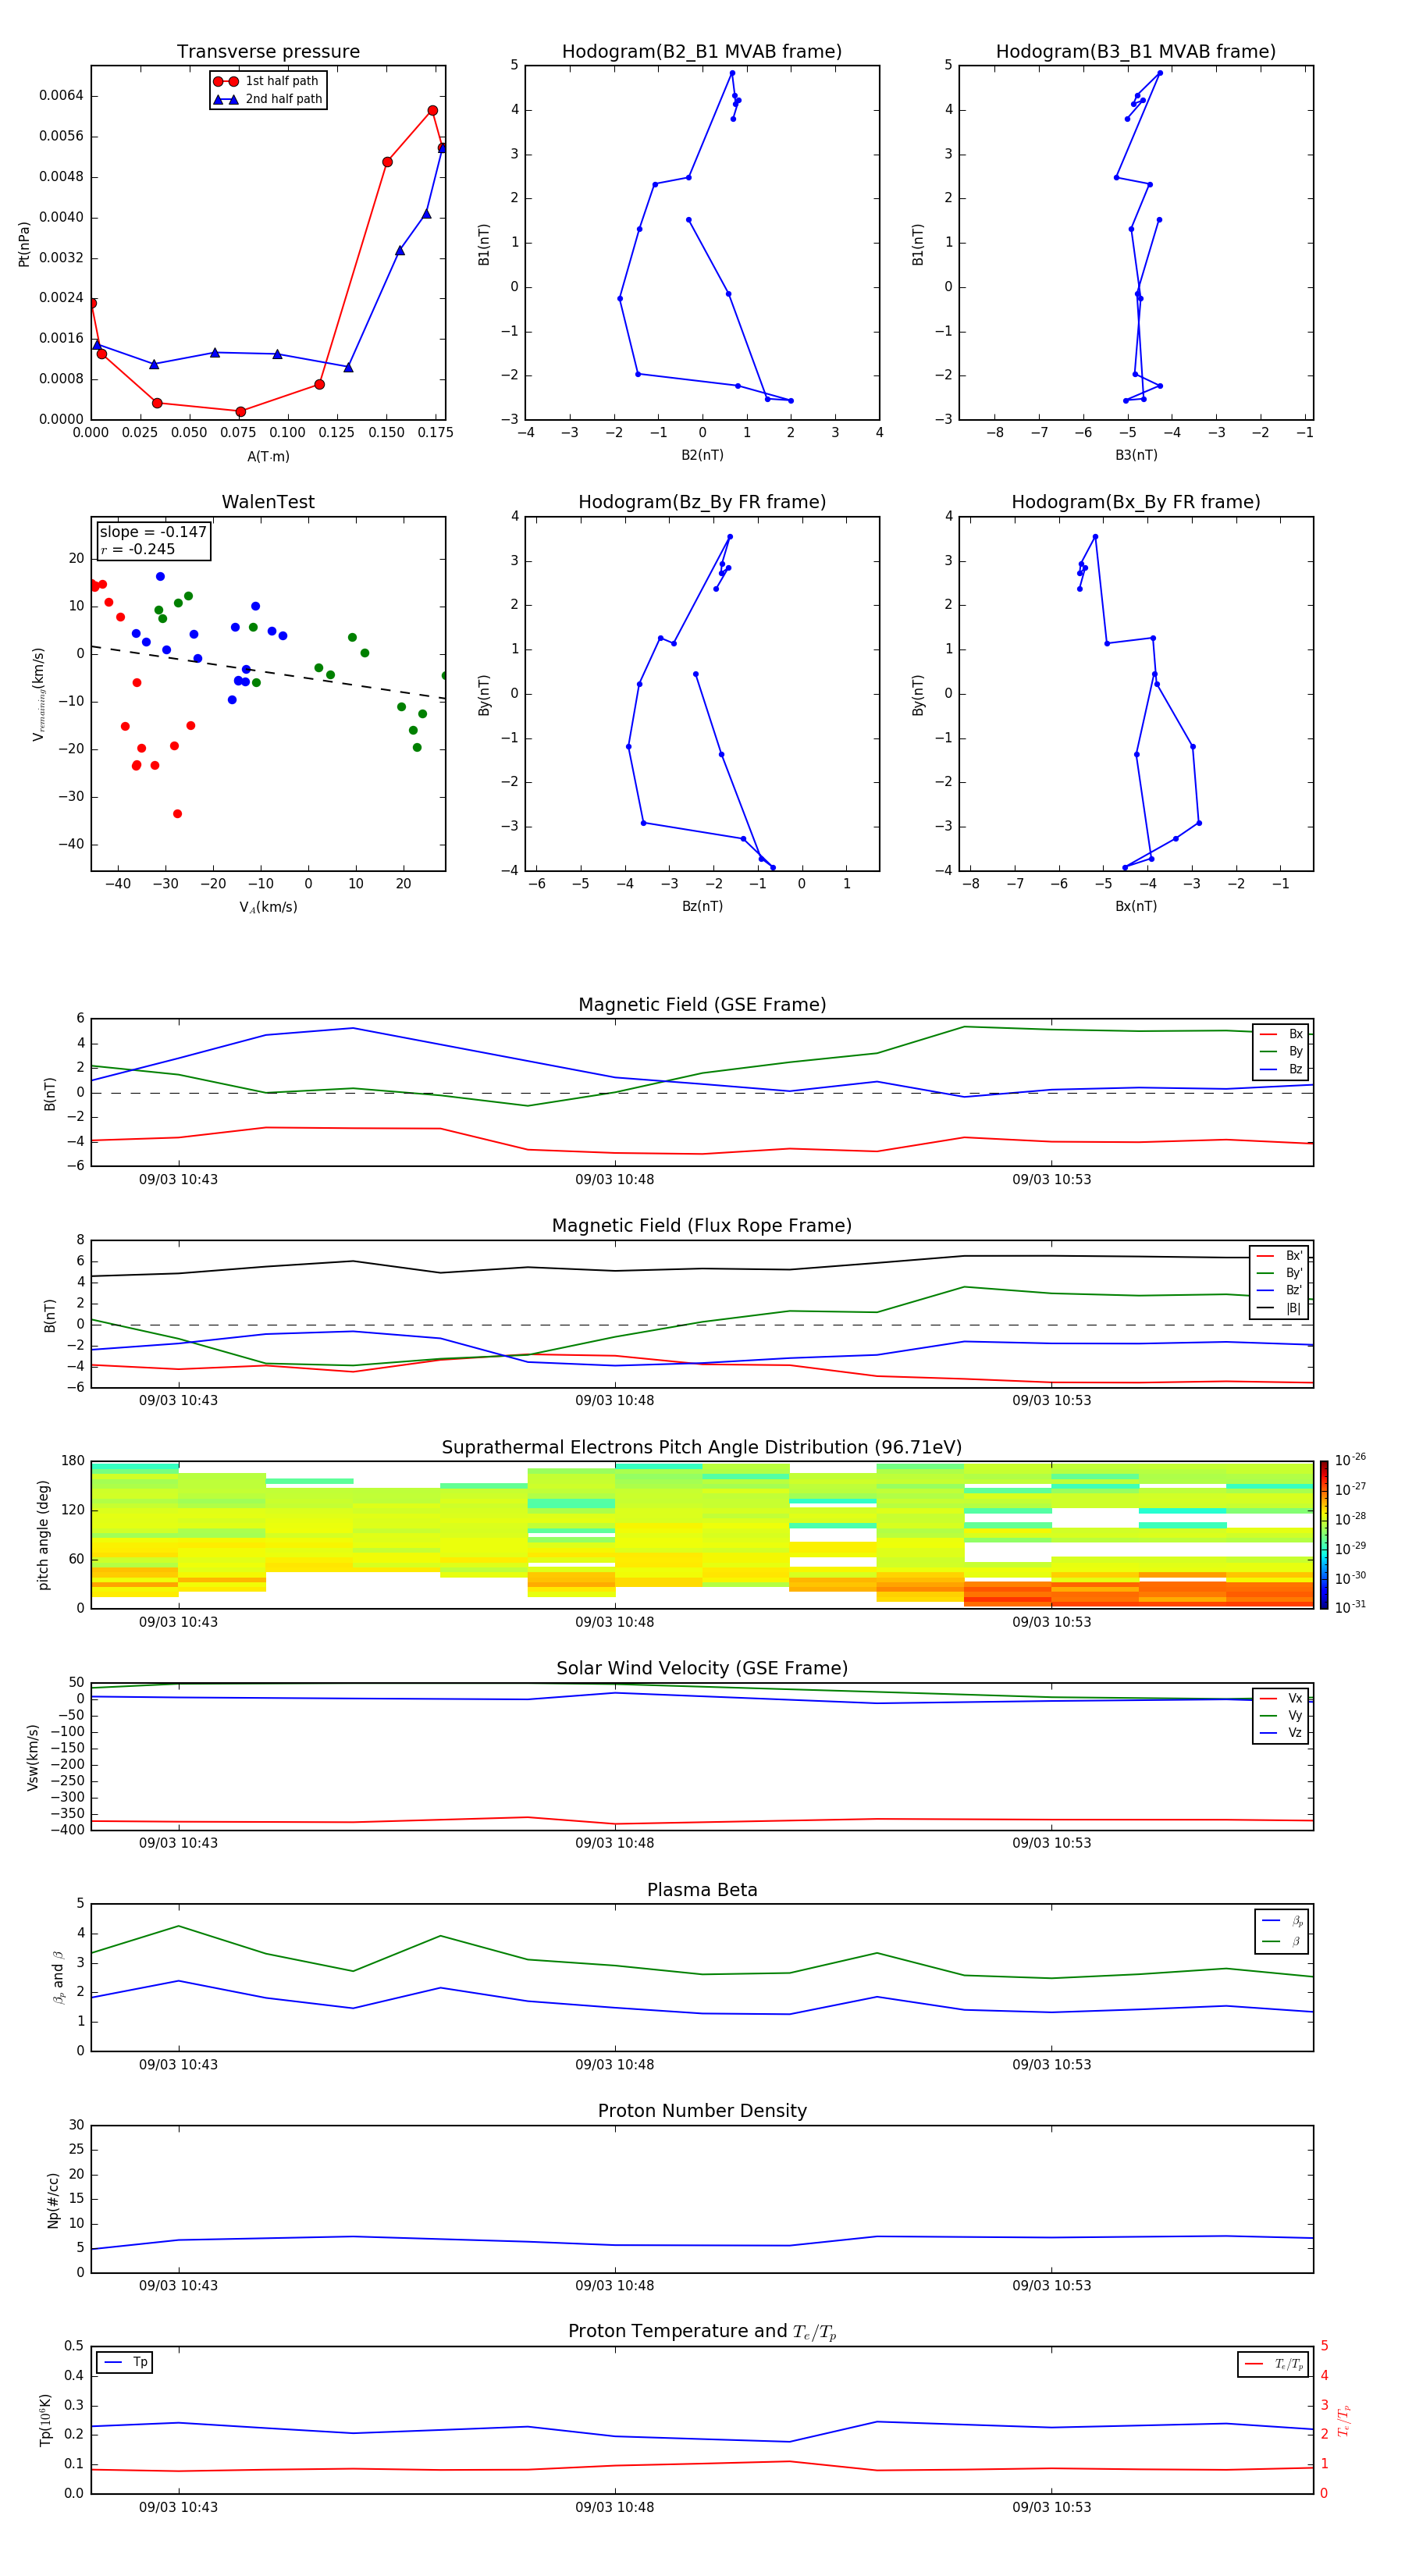This screenshot has height=2576, width=1405.
Task: Click the 'Pt(nPa)' y-axis label
Action: pos(24,244)
